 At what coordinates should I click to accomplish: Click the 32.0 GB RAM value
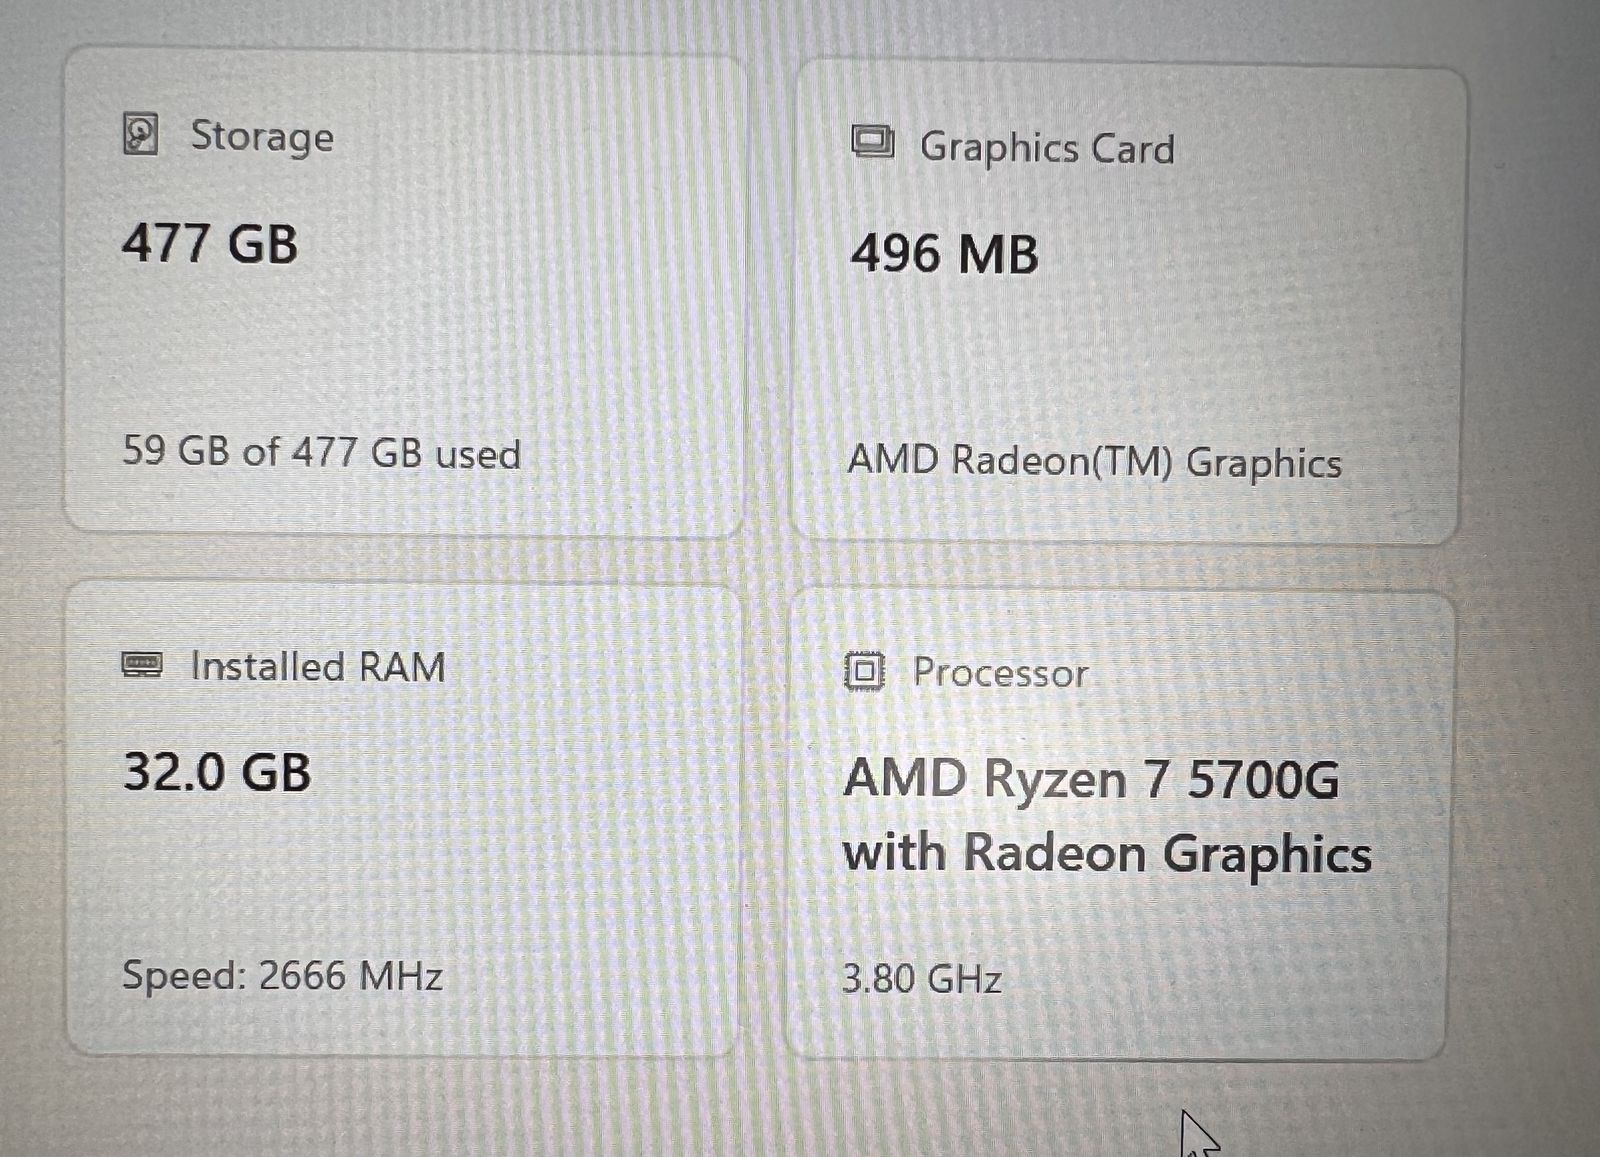pyautogui.click(x=217, y=773)
